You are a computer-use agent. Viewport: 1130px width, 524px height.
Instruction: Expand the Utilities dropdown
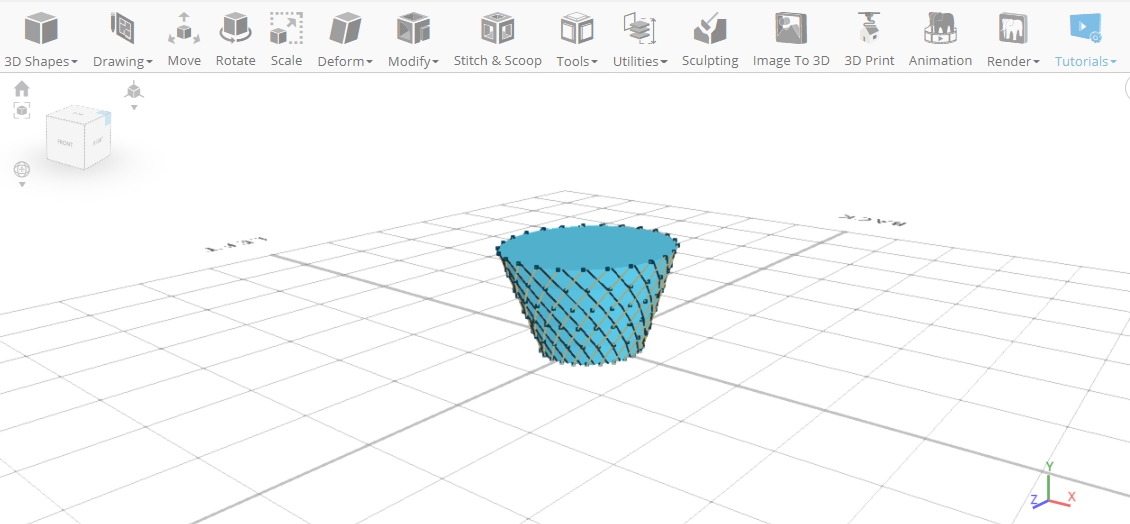[640, 40]
